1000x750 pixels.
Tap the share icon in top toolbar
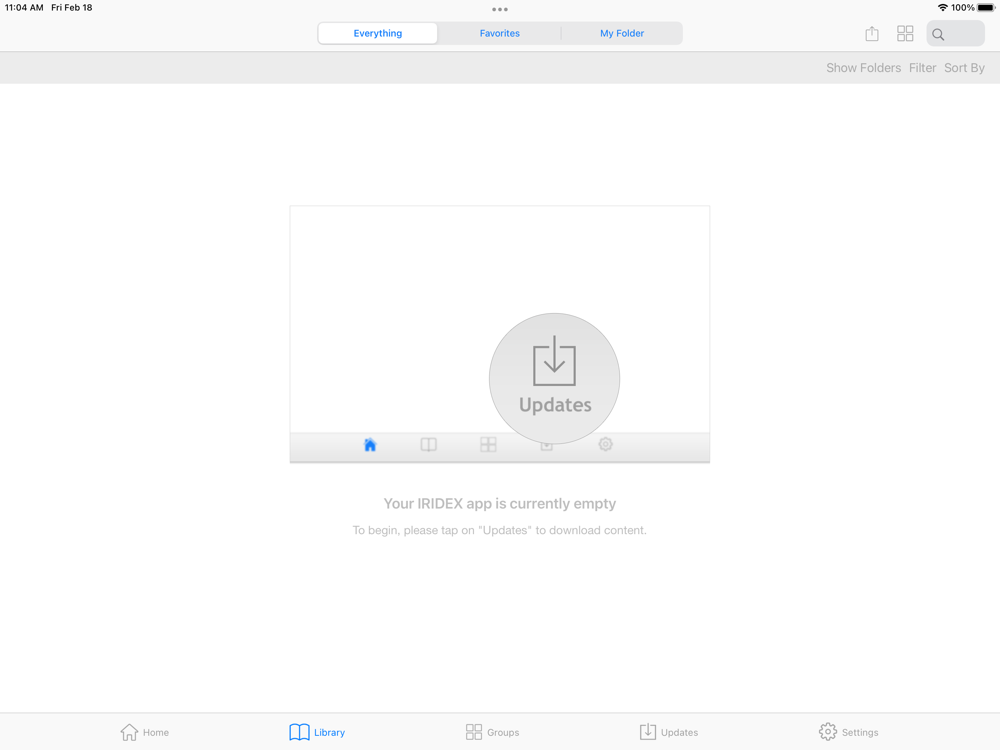[872, 34]
